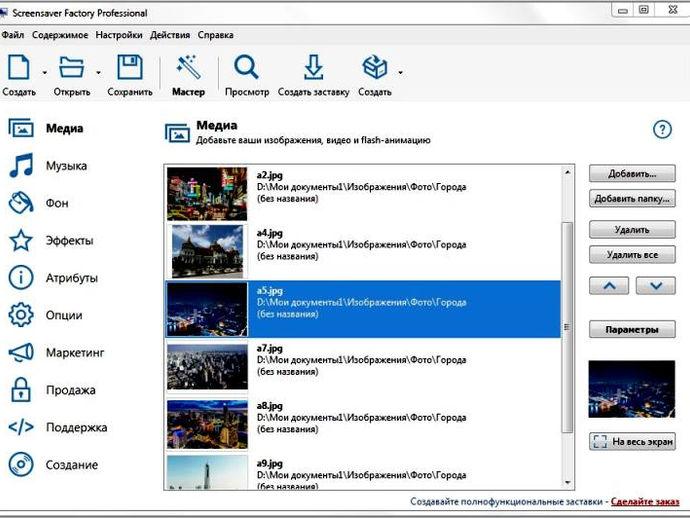
Task: Open the Действия menu
Action: [x=170, y=35]
